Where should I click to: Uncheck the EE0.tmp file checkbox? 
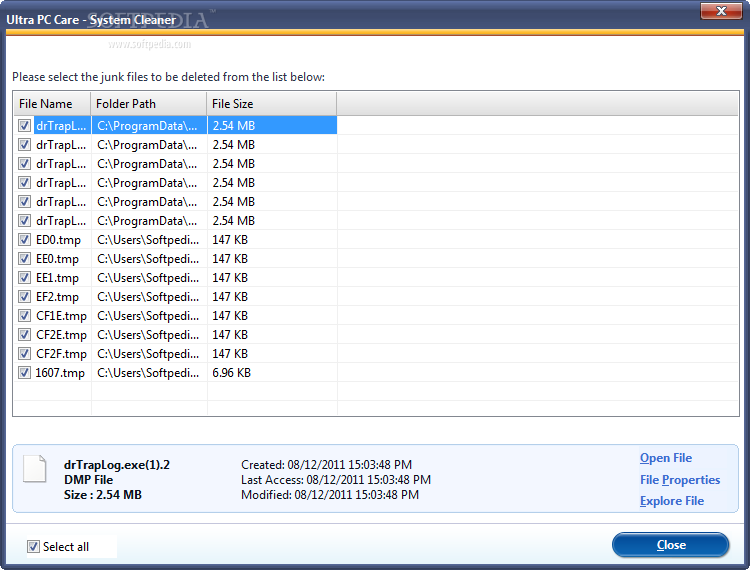click(24, 259)
